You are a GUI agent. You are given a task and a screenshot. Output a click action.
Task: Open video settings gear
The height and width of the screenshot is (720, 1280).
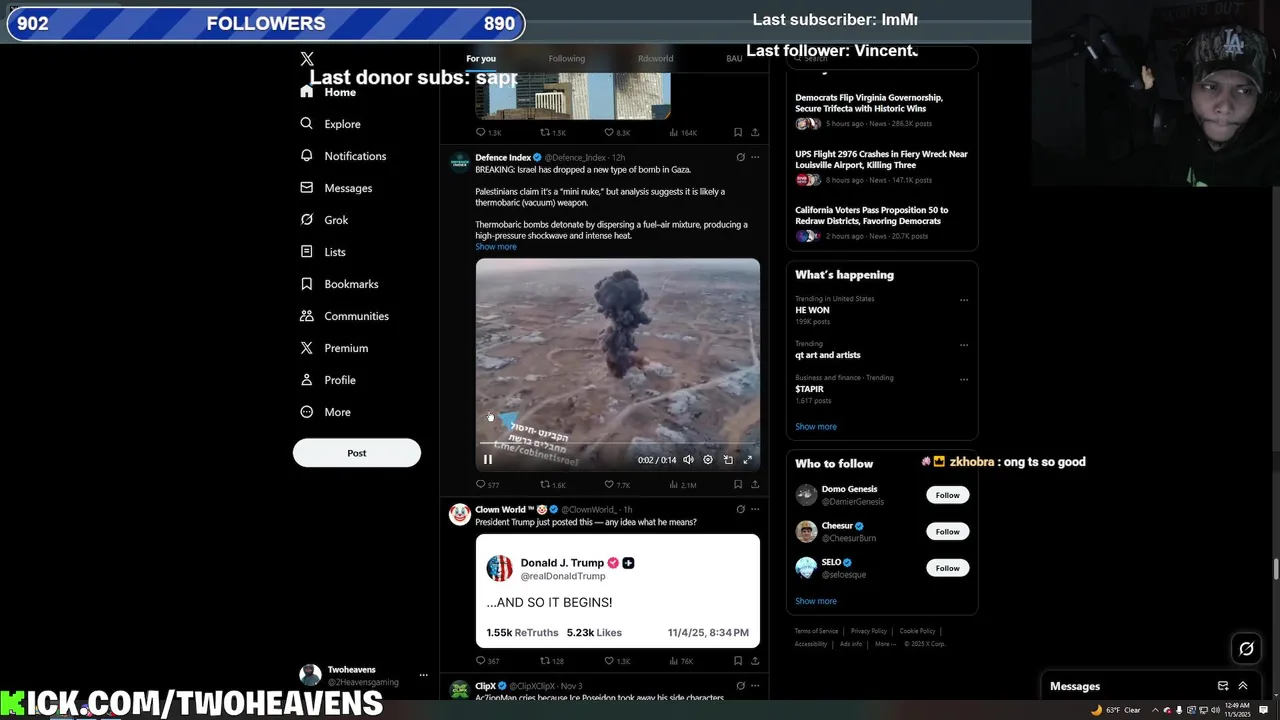tap(708, 460)
